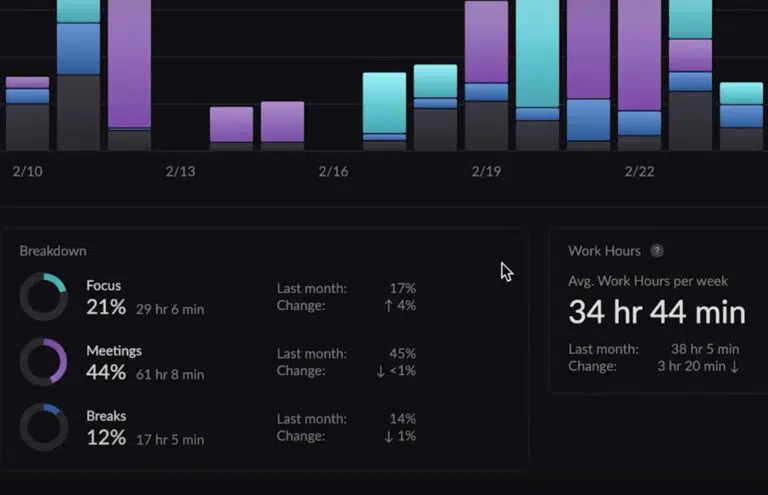Click the Work Hours panel title
The height and width of the screenshot is (495, 768).
[x=604, y=251]
